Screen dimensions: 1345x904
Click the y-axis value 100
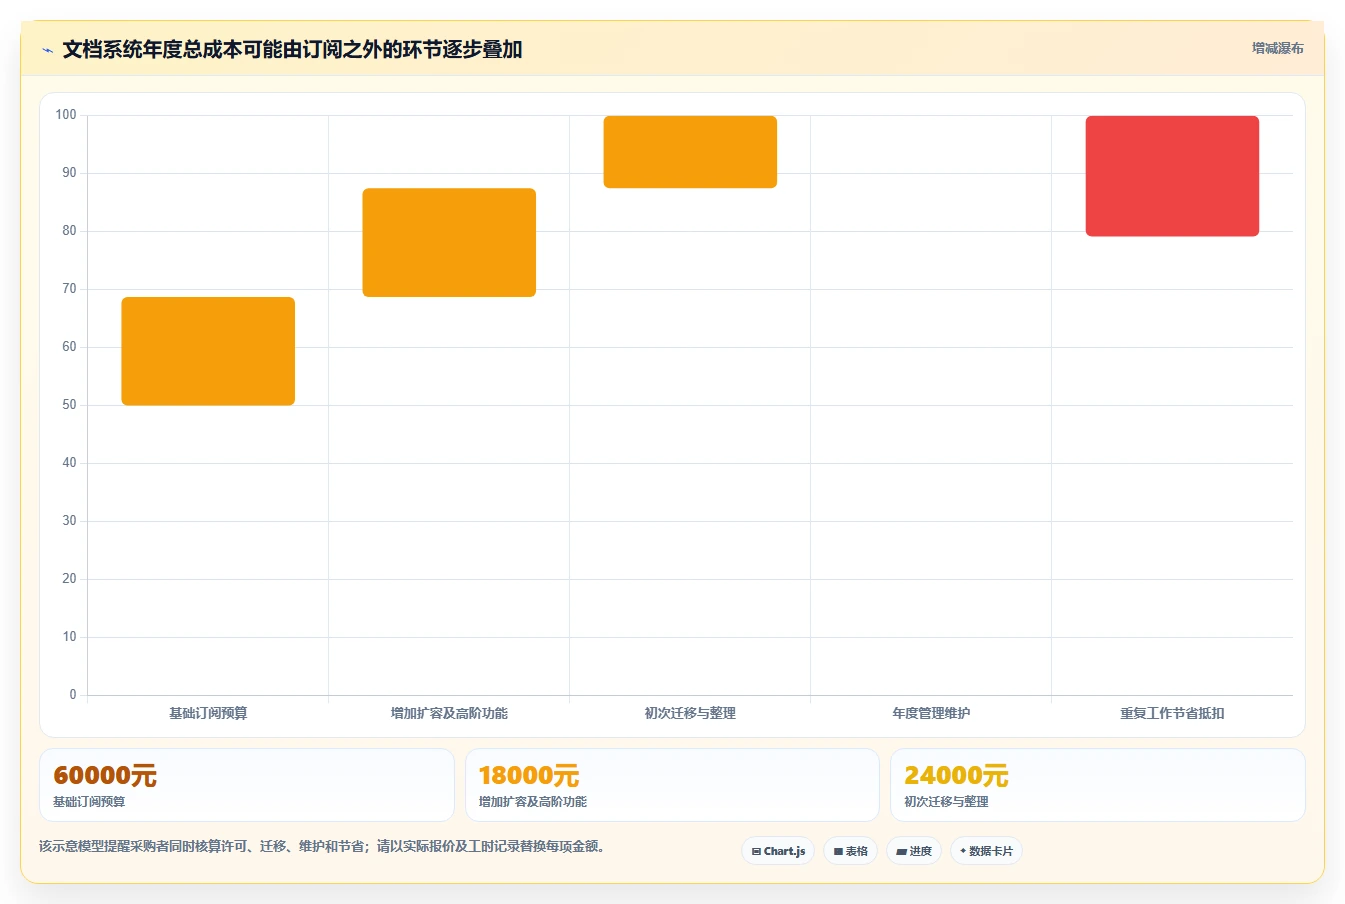(x=66, y=115)
